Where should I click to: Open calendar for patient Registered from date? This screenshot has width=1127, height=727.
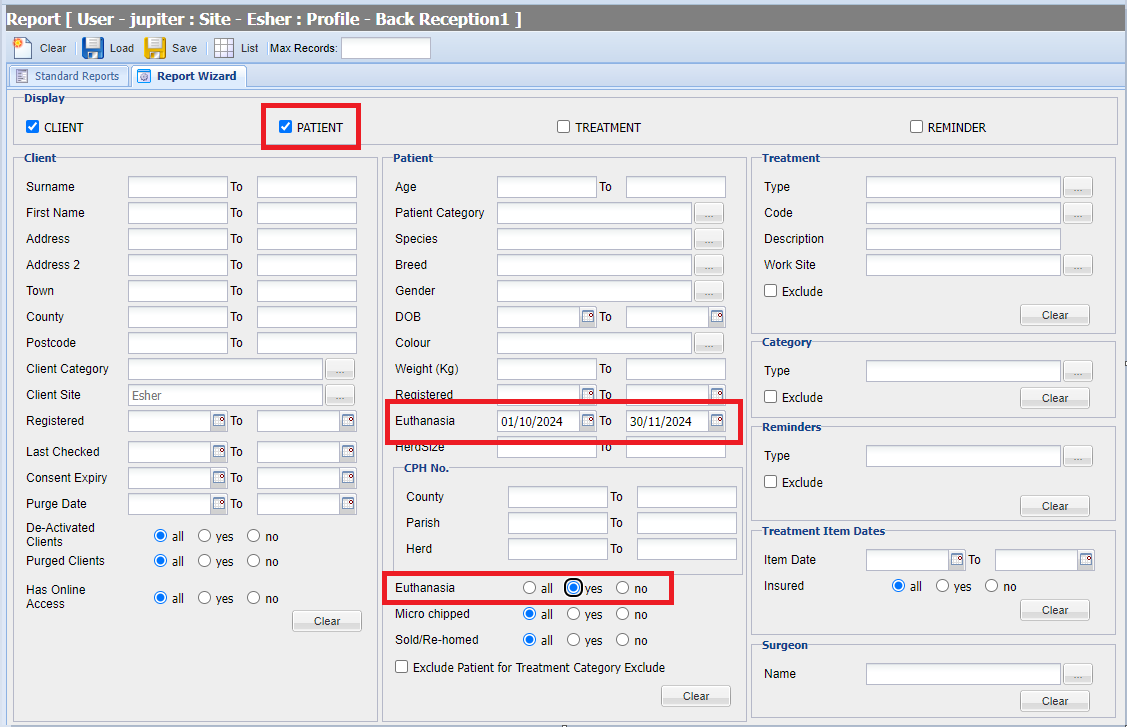point(588,393)
